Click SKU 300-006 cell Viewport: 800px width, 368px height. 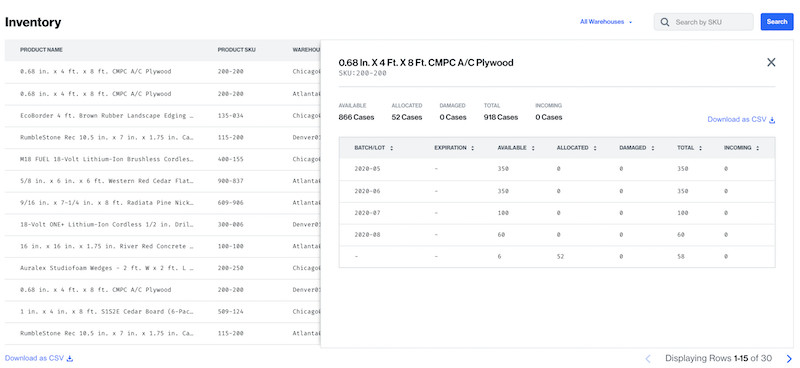coord(231,224)
